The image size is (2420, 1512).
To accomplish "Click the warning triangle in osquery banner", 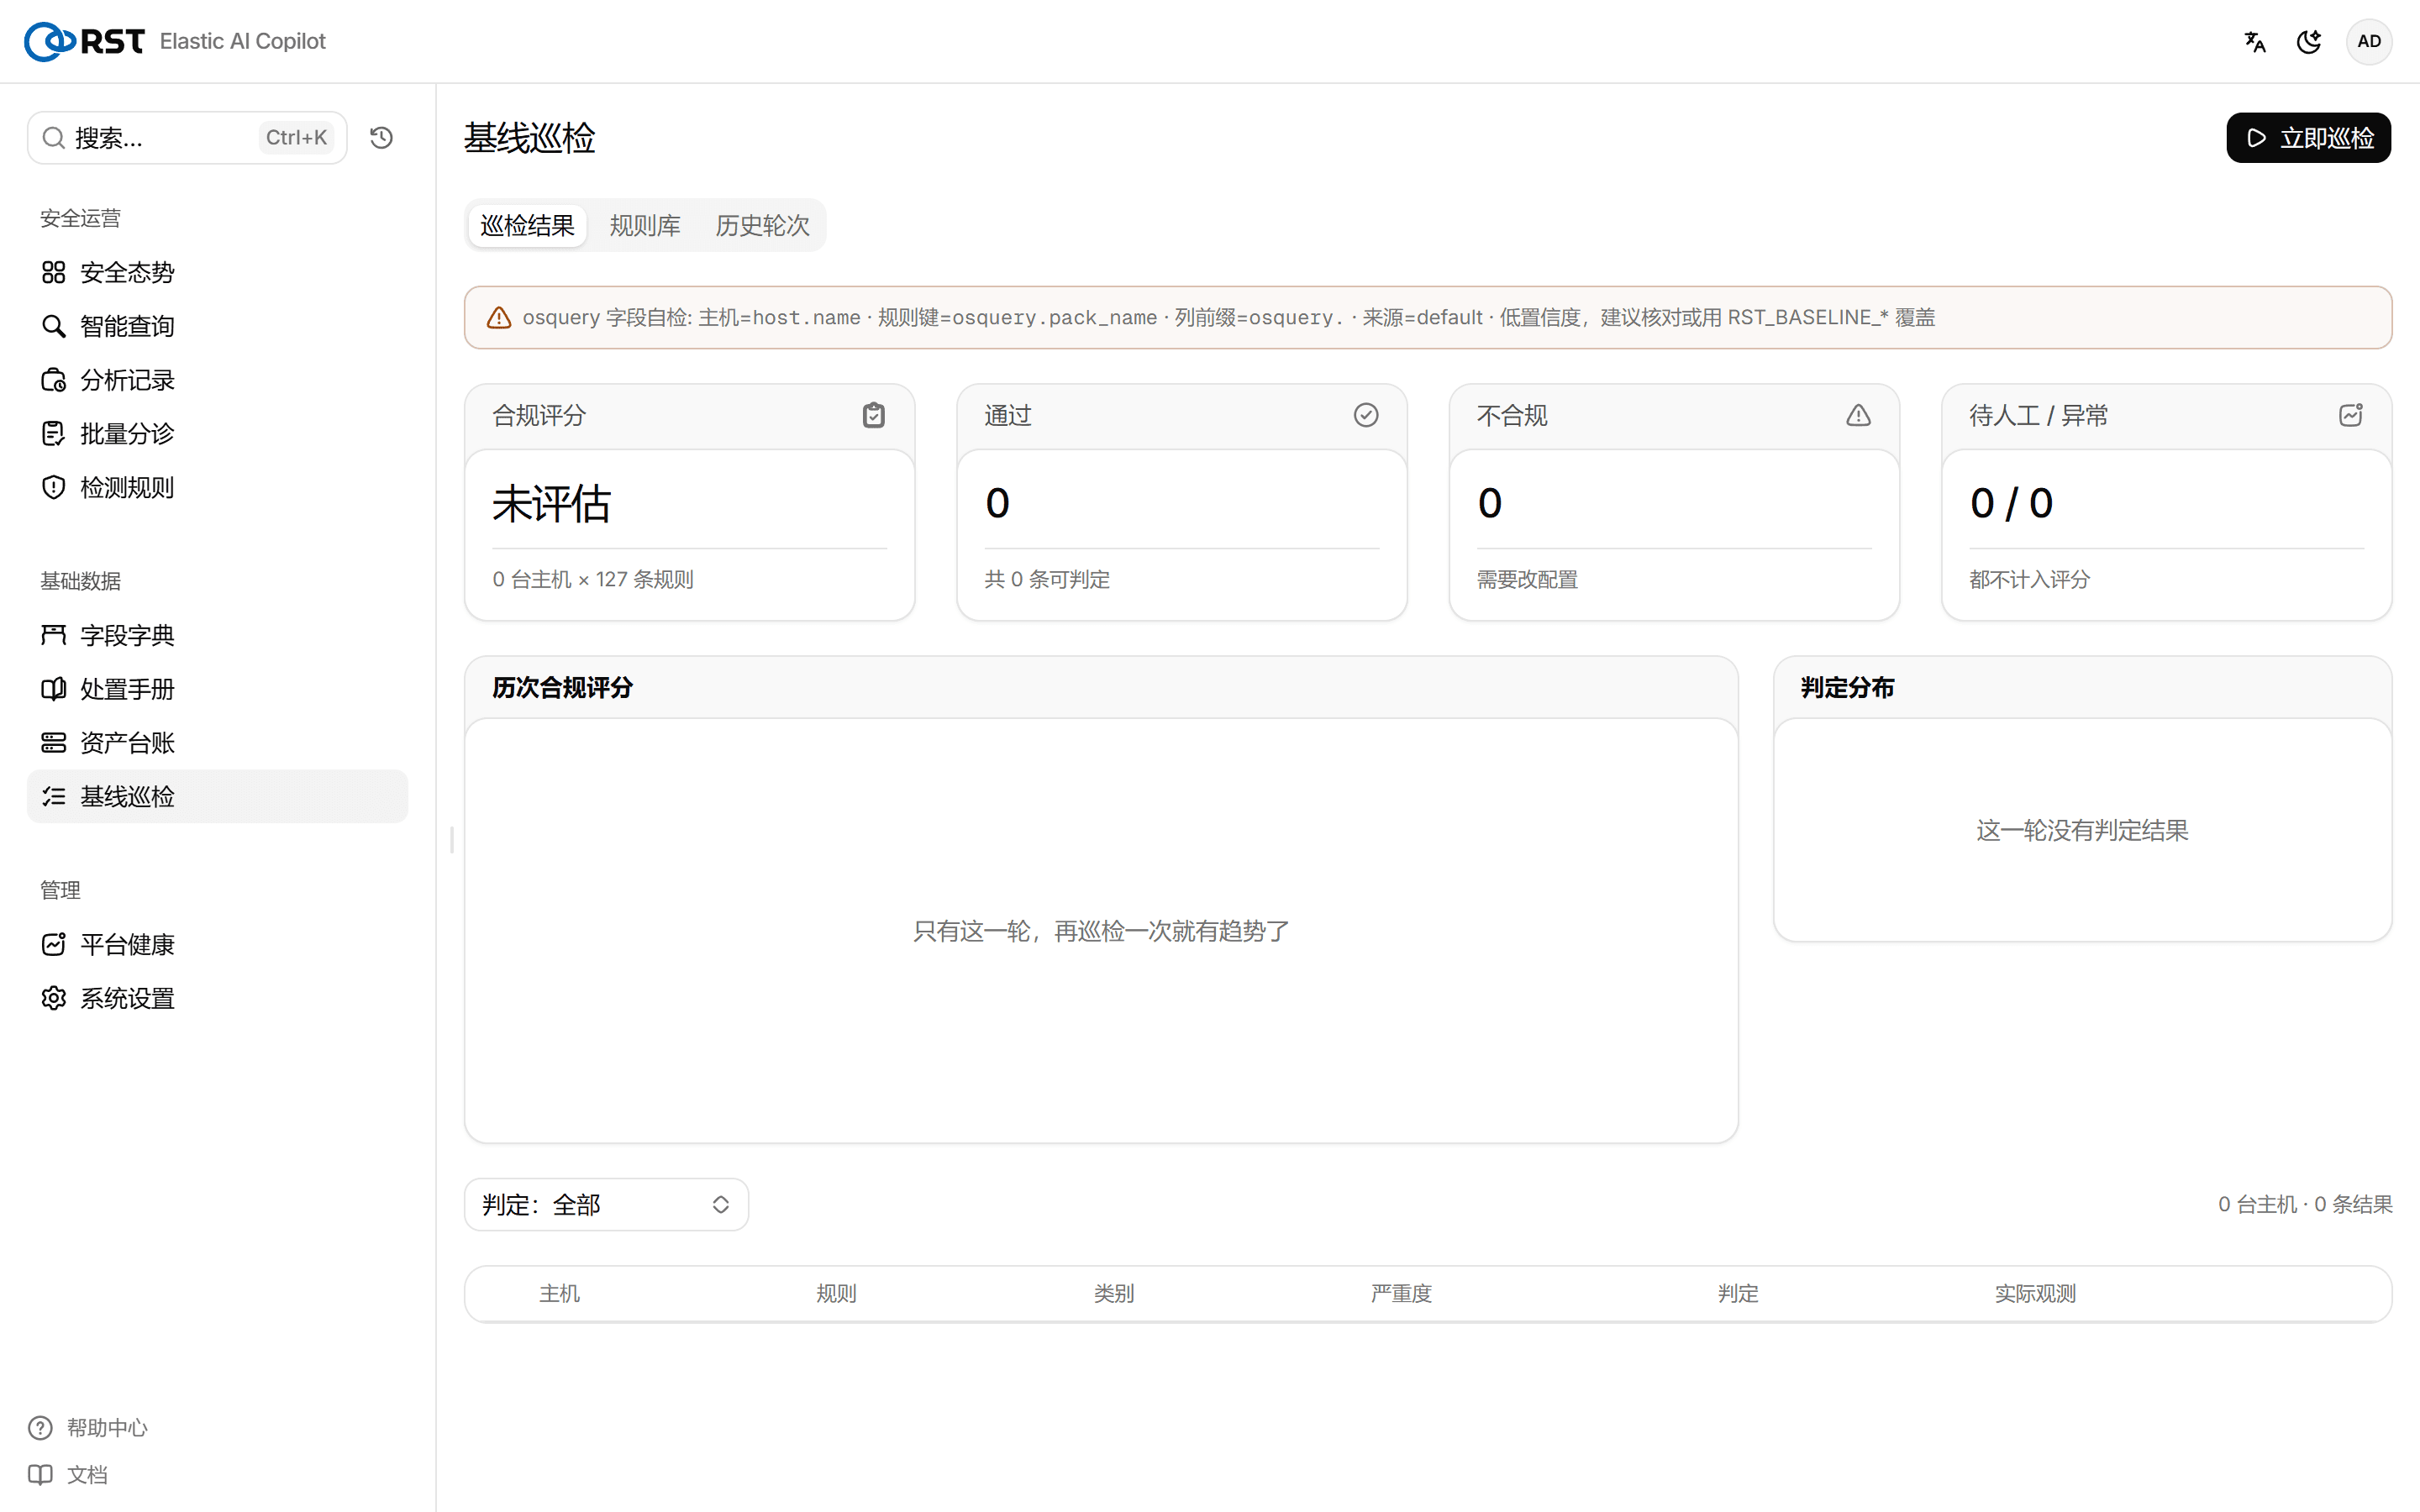I will (499, 318).
